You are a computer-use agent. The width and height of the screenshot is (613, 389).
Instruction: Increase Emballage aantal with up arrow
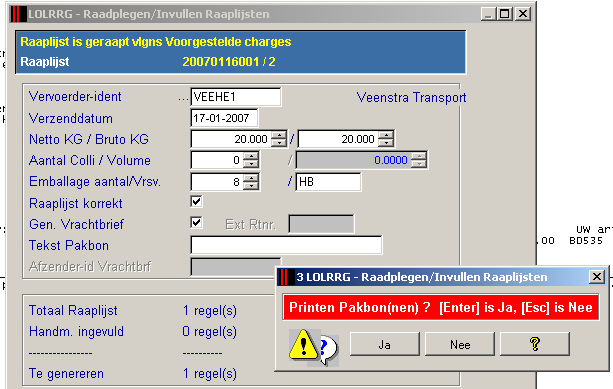(251, 177)
